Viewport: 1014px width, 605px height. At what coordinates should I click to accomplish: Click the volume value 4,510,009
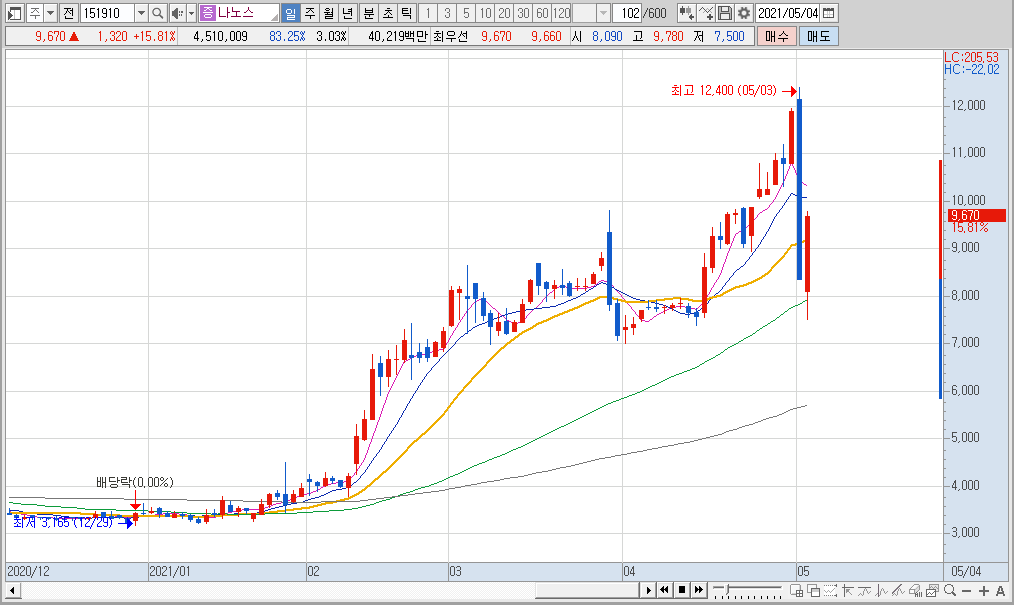221,36
